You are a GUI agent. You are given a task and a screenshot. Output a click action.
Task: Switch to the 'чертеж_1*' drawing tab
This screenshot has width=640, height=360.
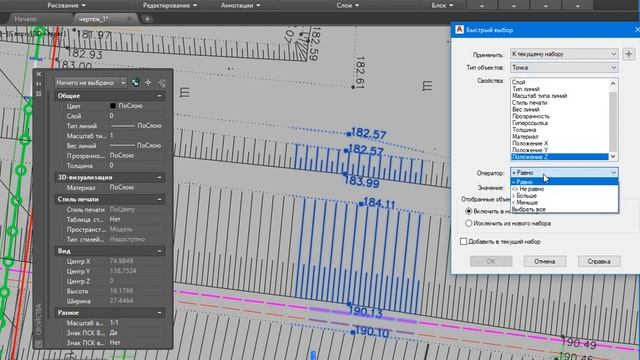(93, 19)
